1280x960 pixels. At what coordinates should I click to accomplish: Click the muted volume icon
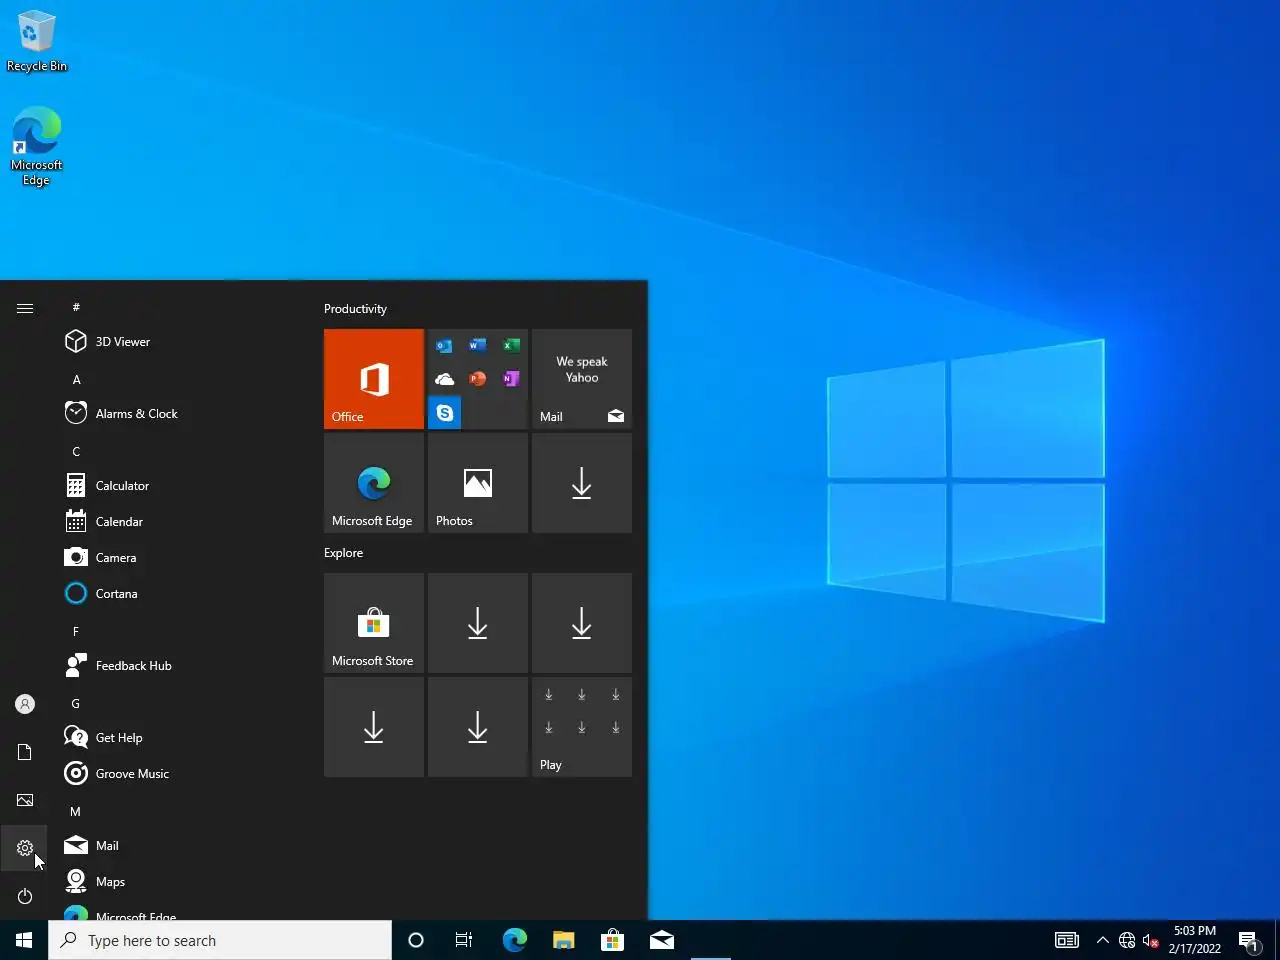click(1151, 940)
